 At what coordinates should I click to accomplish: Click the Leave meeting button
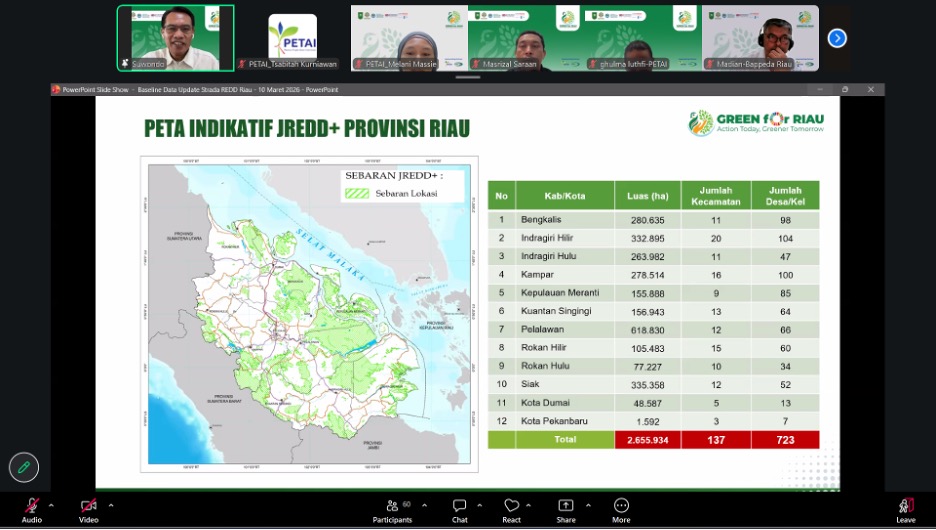click(x=905, y=506)
